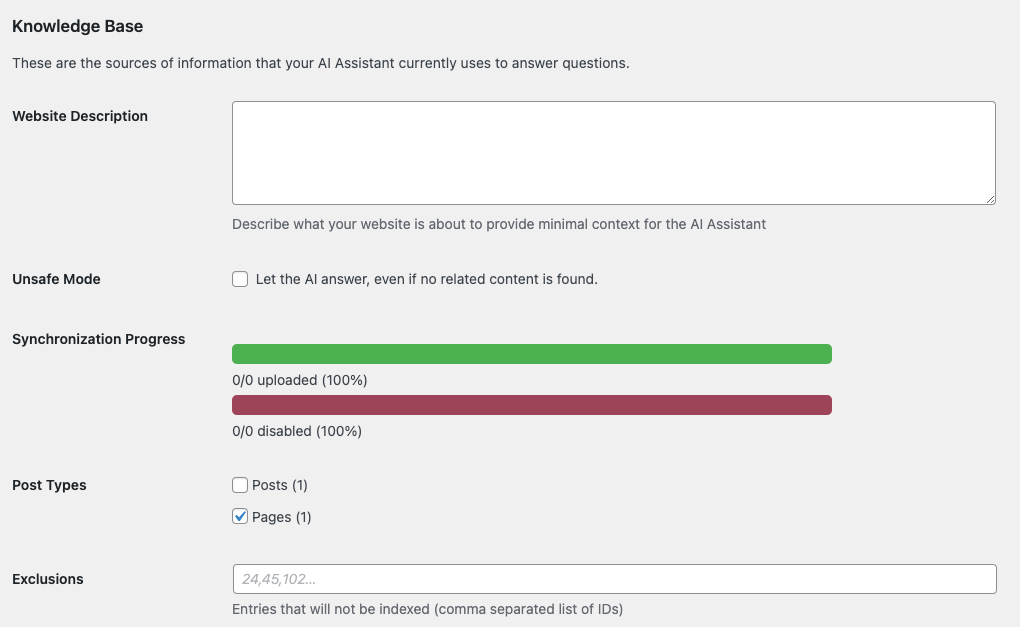
Task: Click the "Let the AI answer" label text
Action: (426, 279)
